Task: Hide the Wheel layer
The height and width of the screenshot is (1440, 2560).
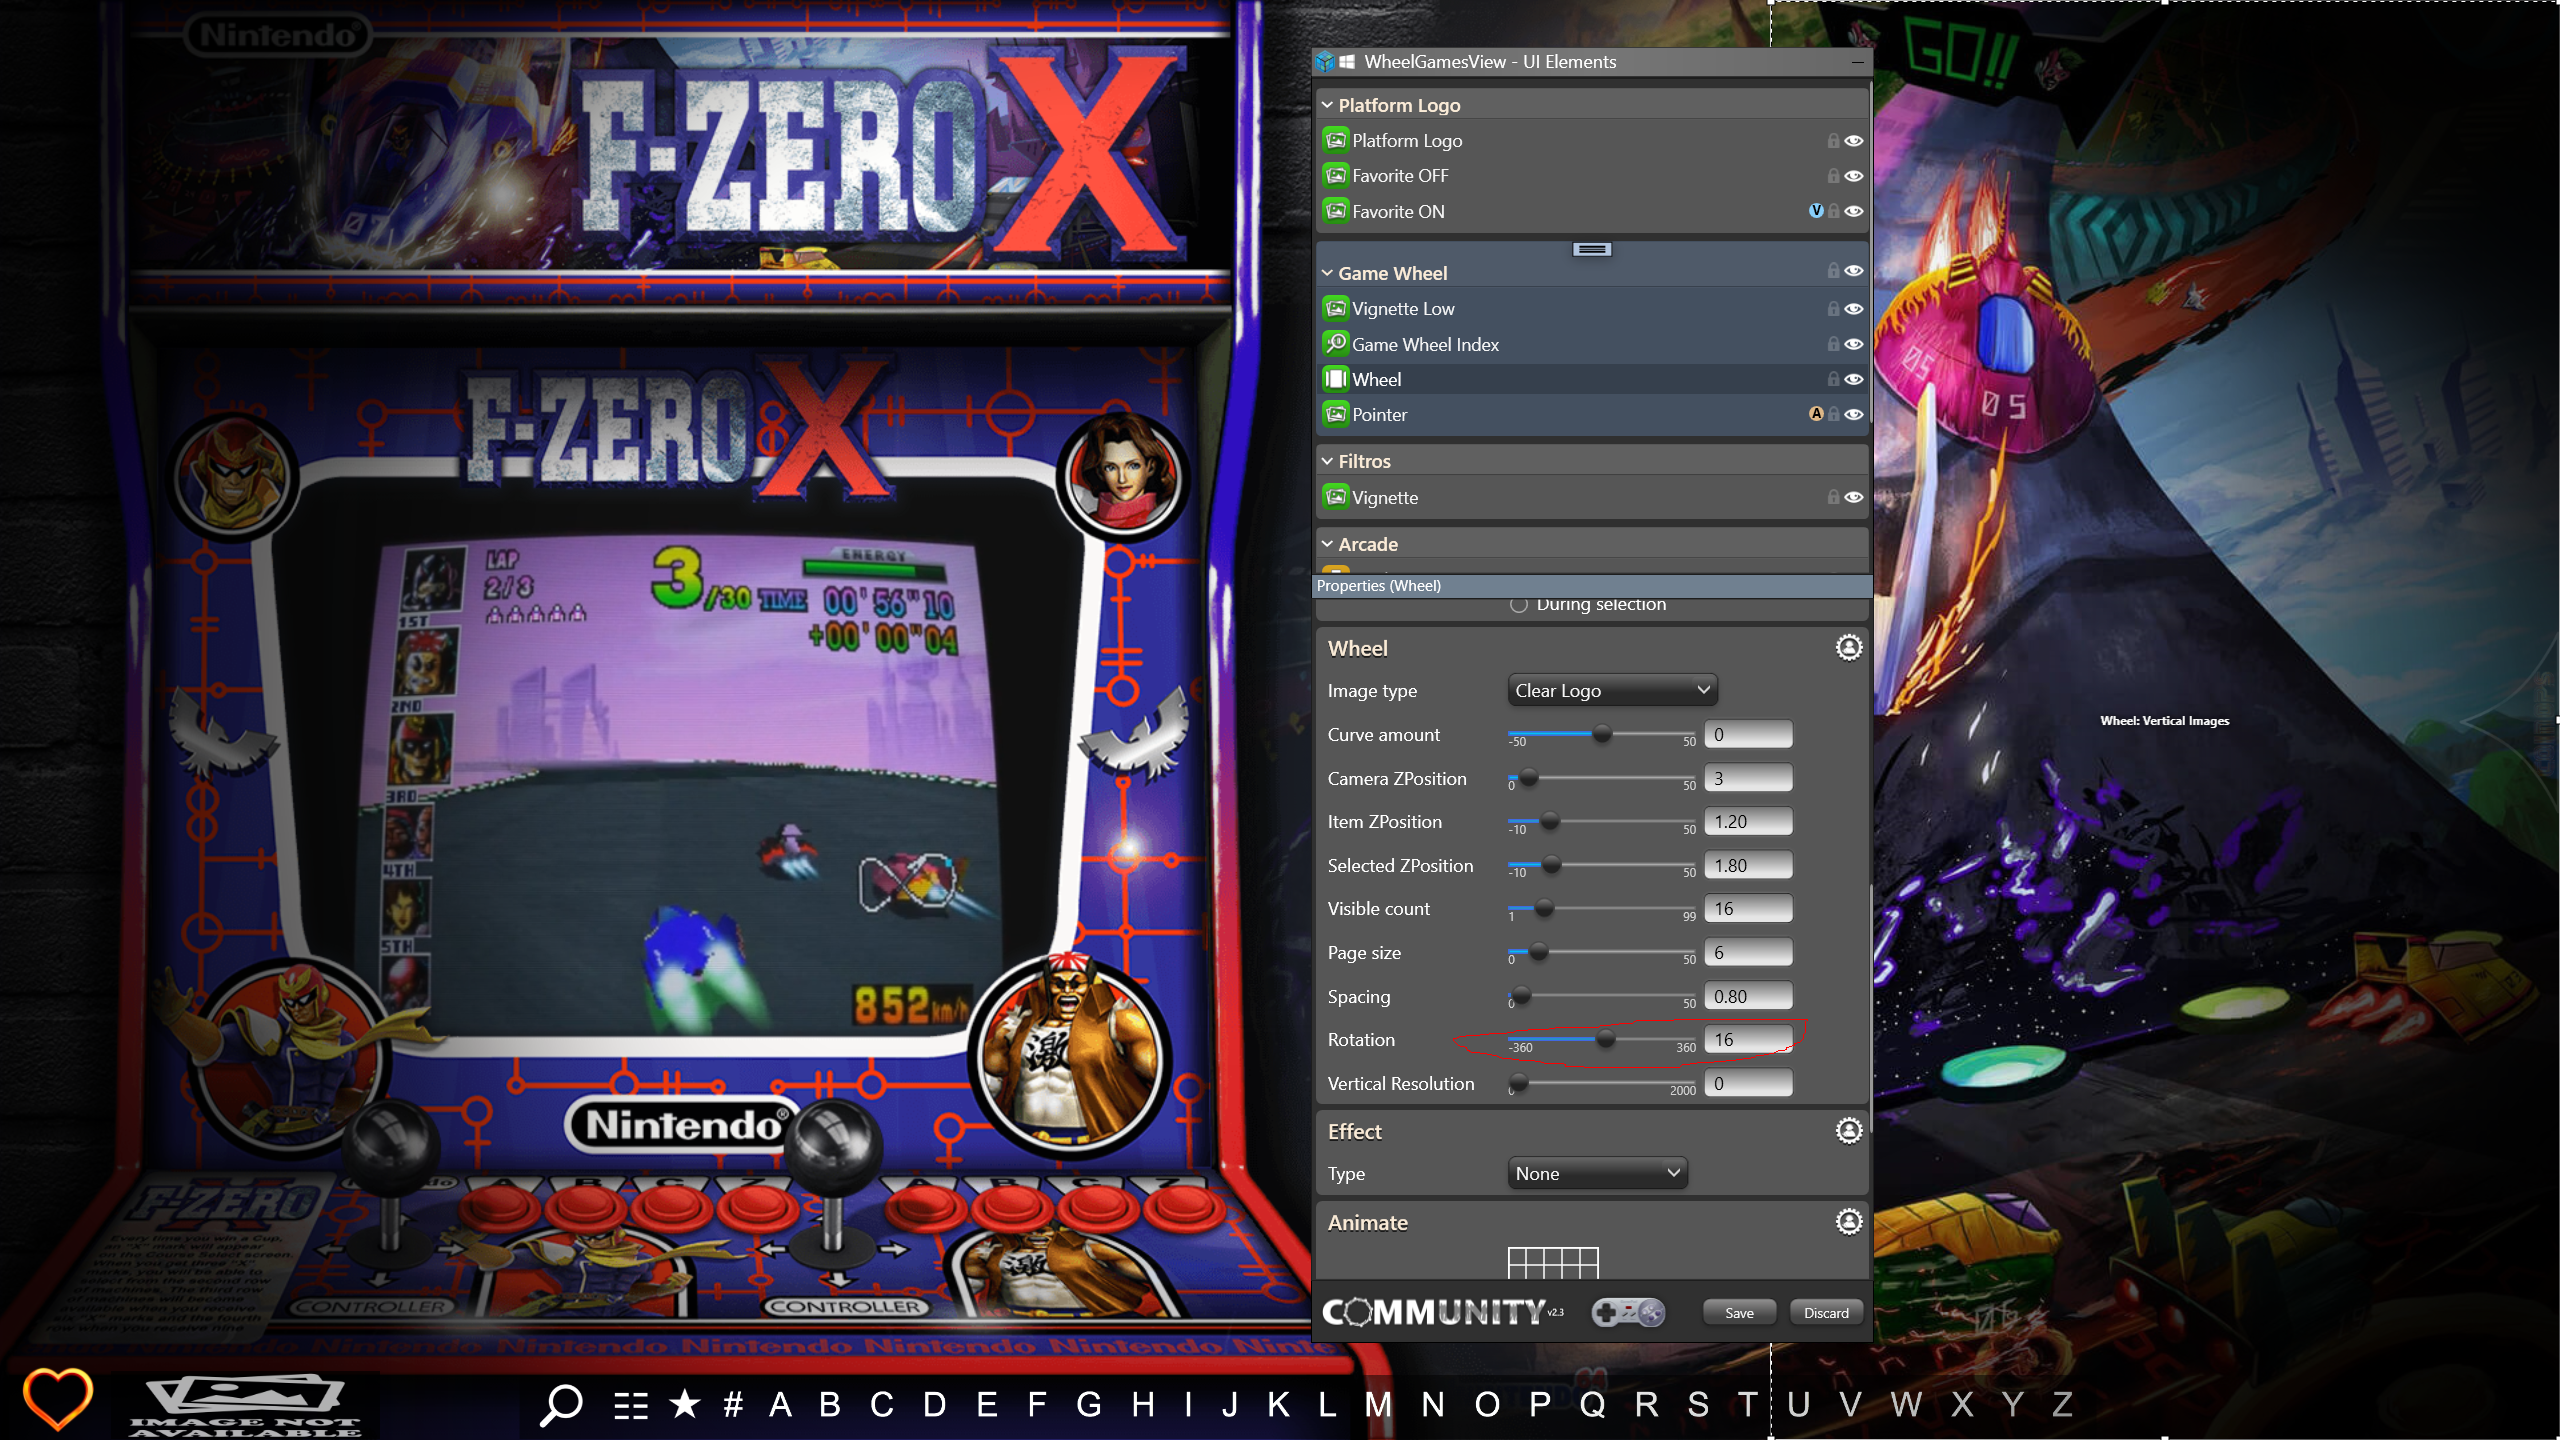Action: [1854, 379]
